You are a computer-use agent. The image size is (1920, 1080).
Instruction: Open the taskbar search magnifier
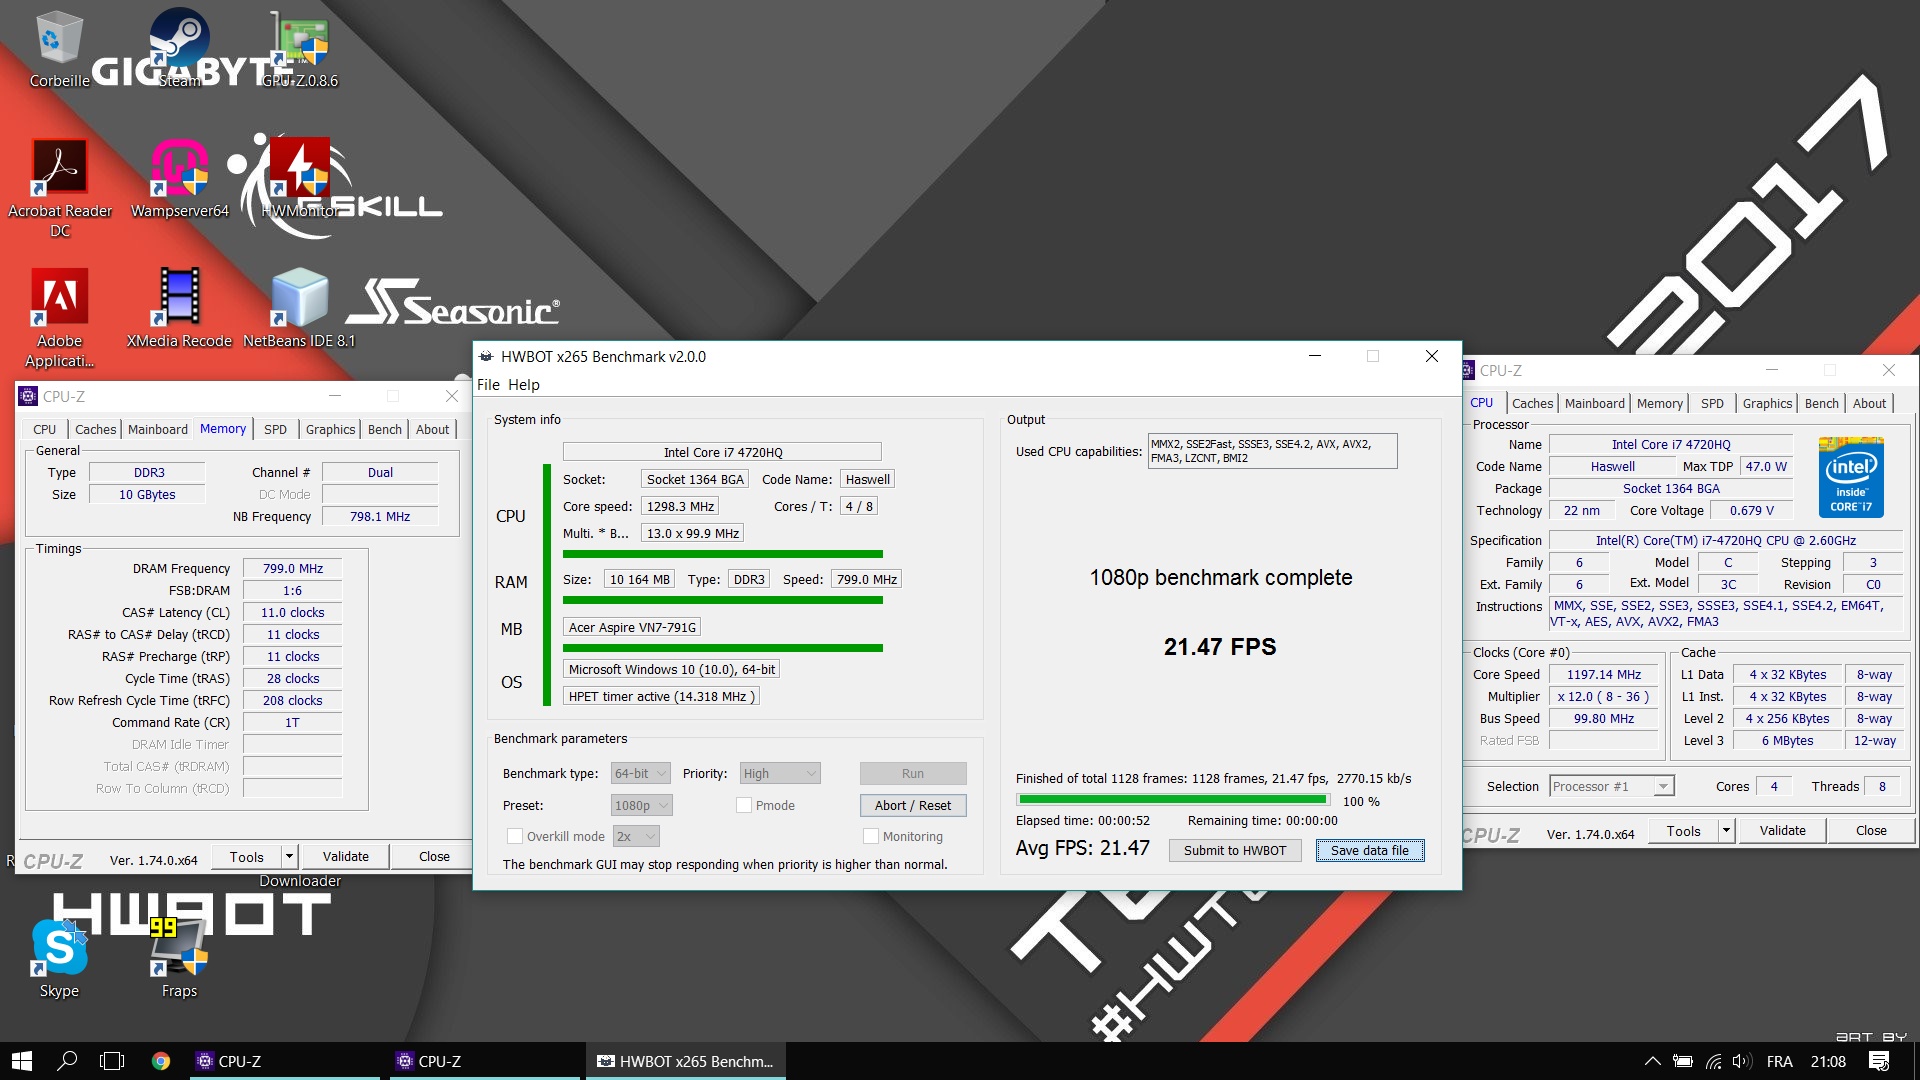(x=67, y=1061)
